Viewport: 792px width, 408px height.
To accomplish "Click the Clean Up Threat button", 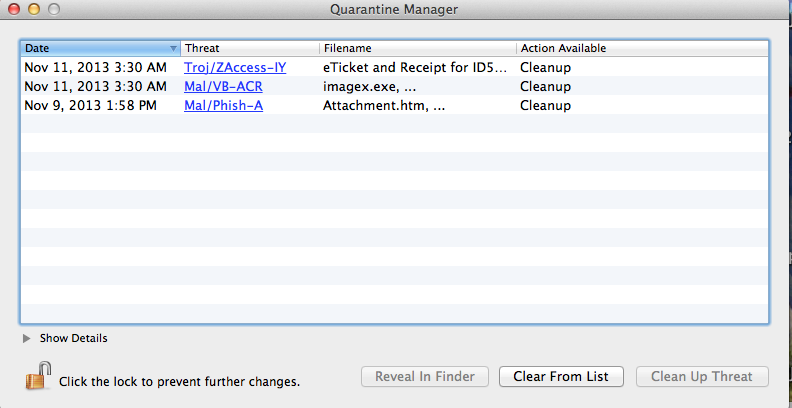I will [702, 377].
